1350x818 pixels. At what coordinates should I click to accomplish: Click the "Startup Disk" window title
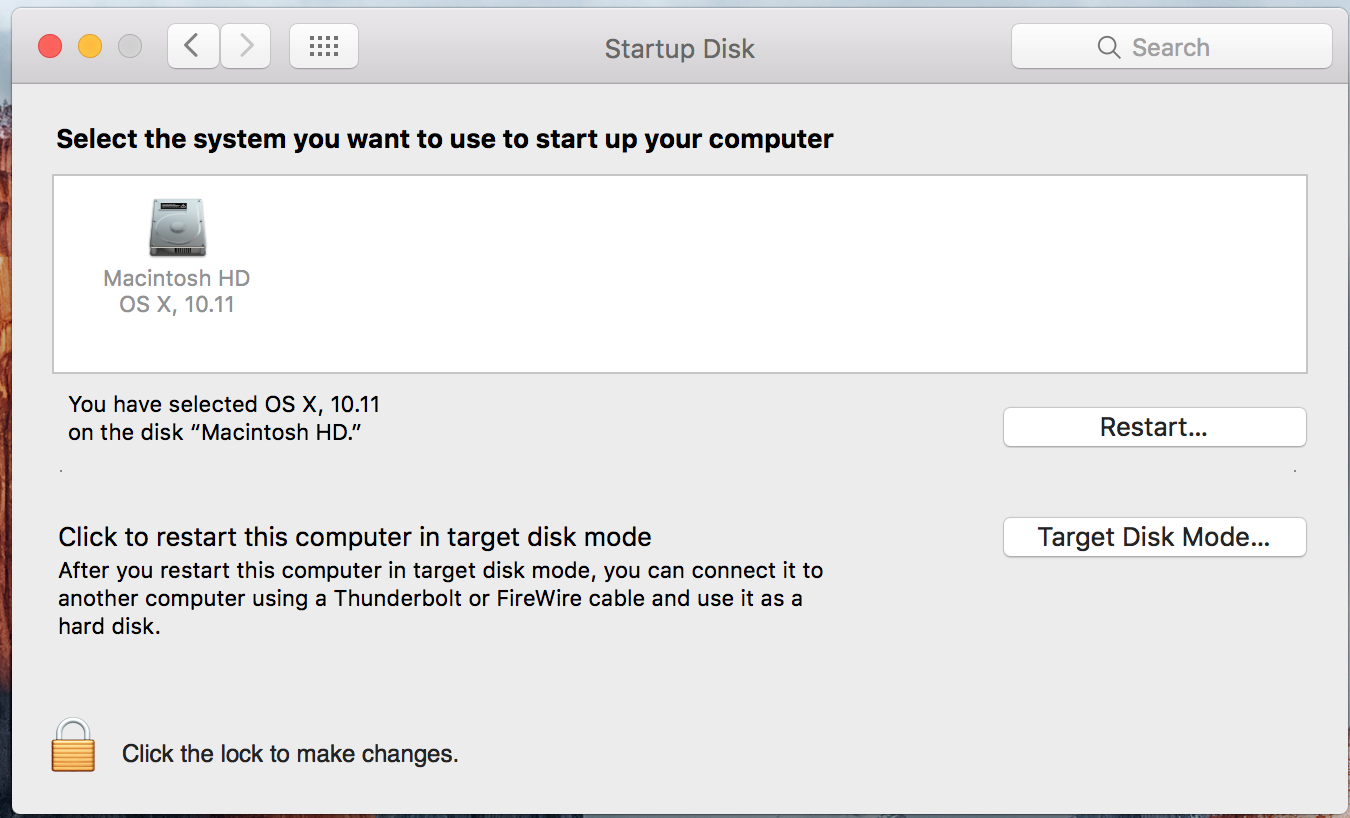coord(679,48)
